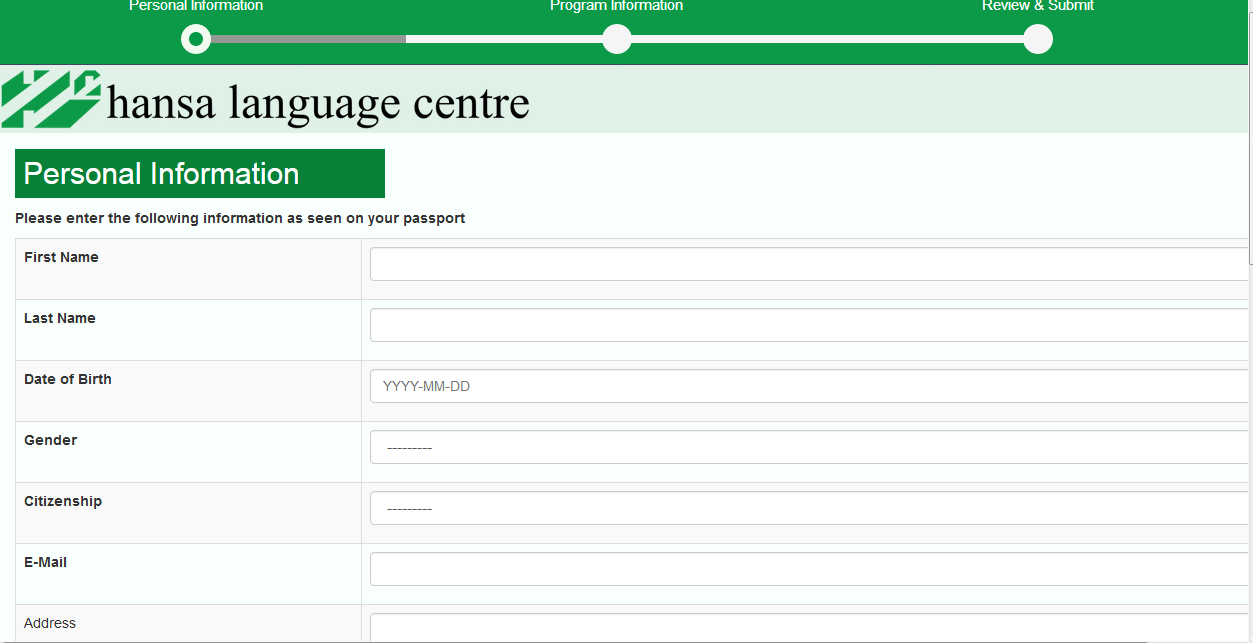Click the Address label
The height and width of the screenshot is (643, 1253).
pyautogui.click(x=50, y=623)
